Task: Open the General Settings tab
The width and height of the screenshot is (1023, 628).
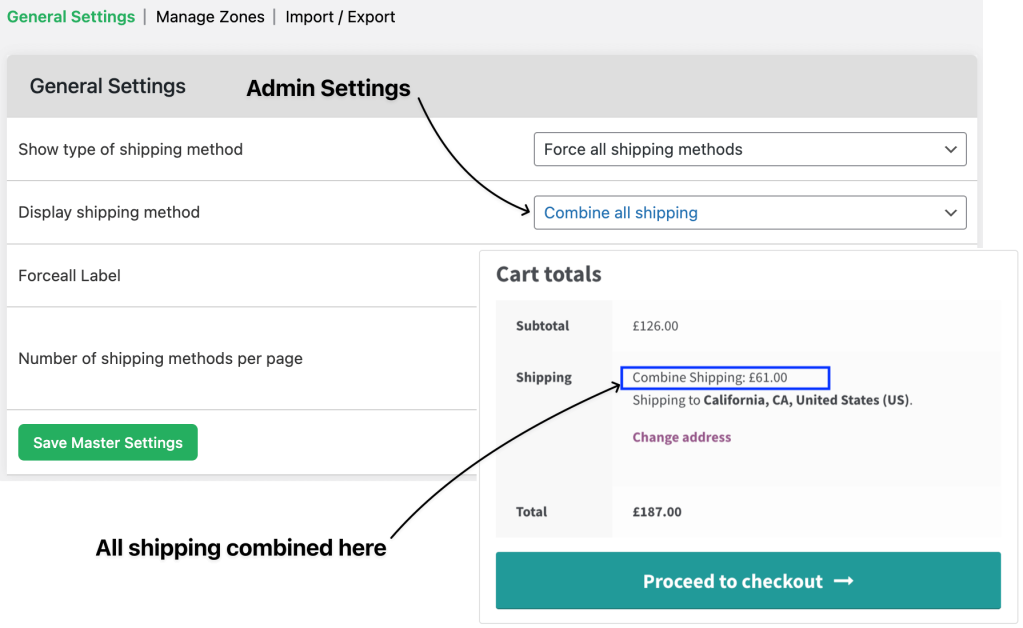Action: click(70, 17)
